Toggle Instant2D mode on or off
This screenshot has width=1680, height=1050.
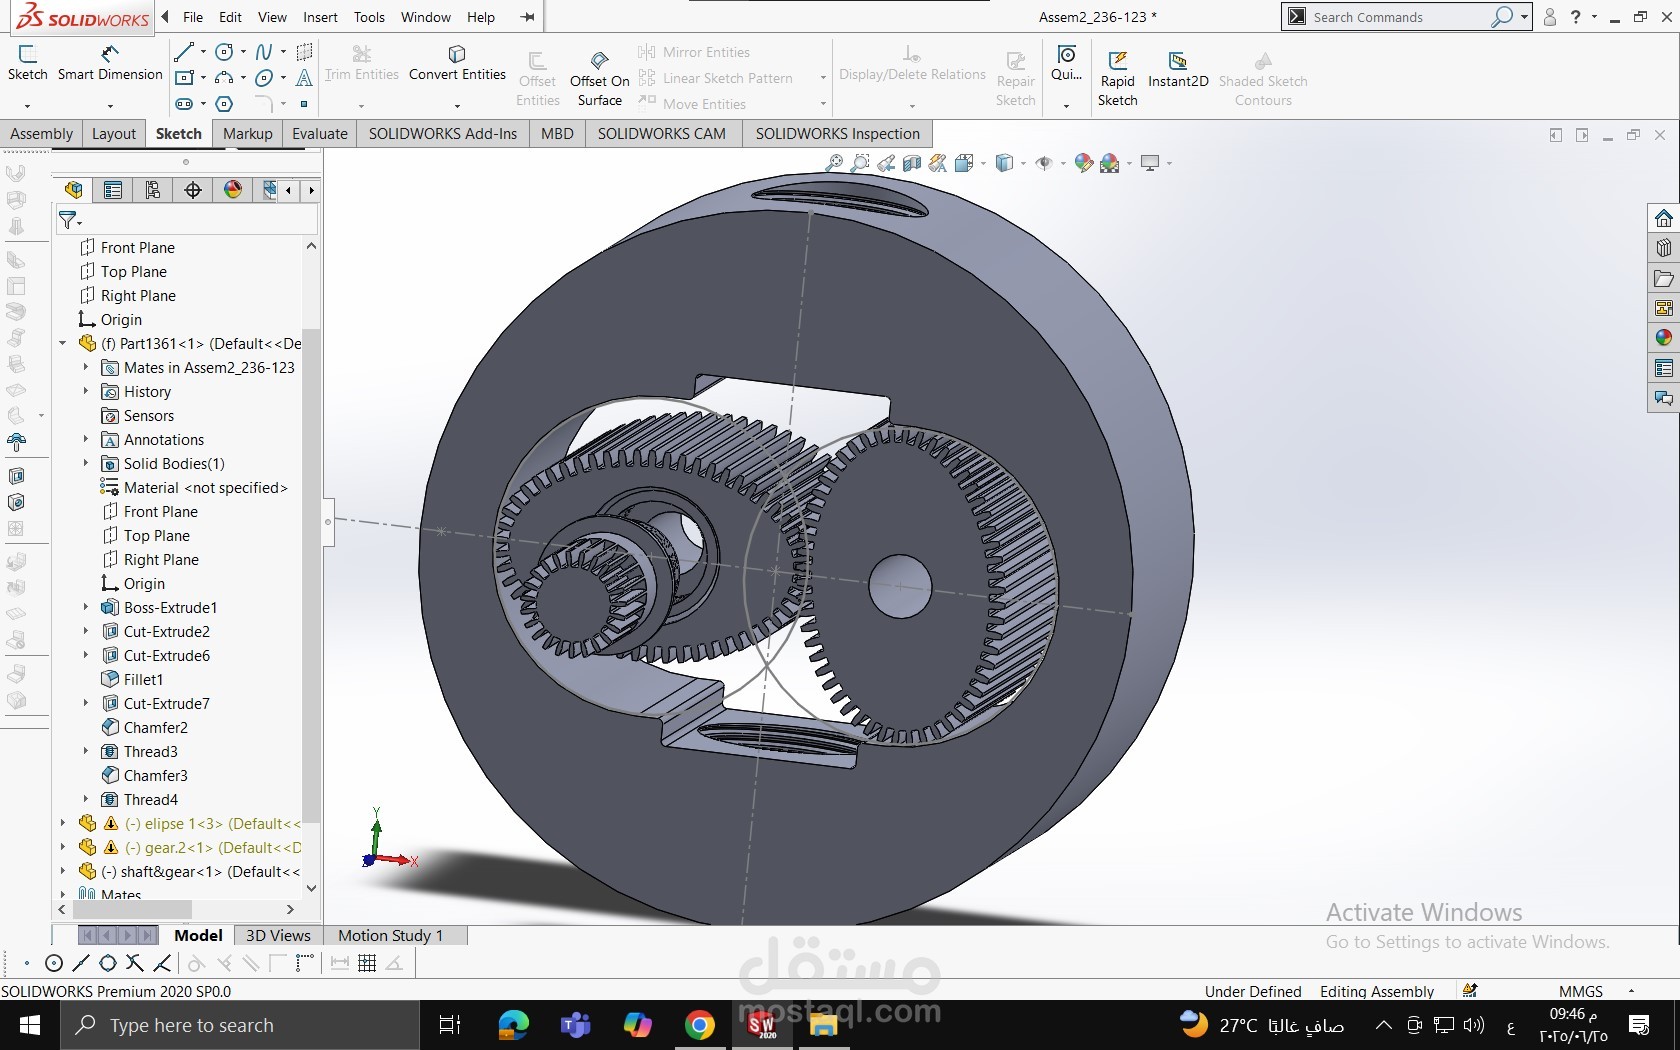[x=1178, y=69]
